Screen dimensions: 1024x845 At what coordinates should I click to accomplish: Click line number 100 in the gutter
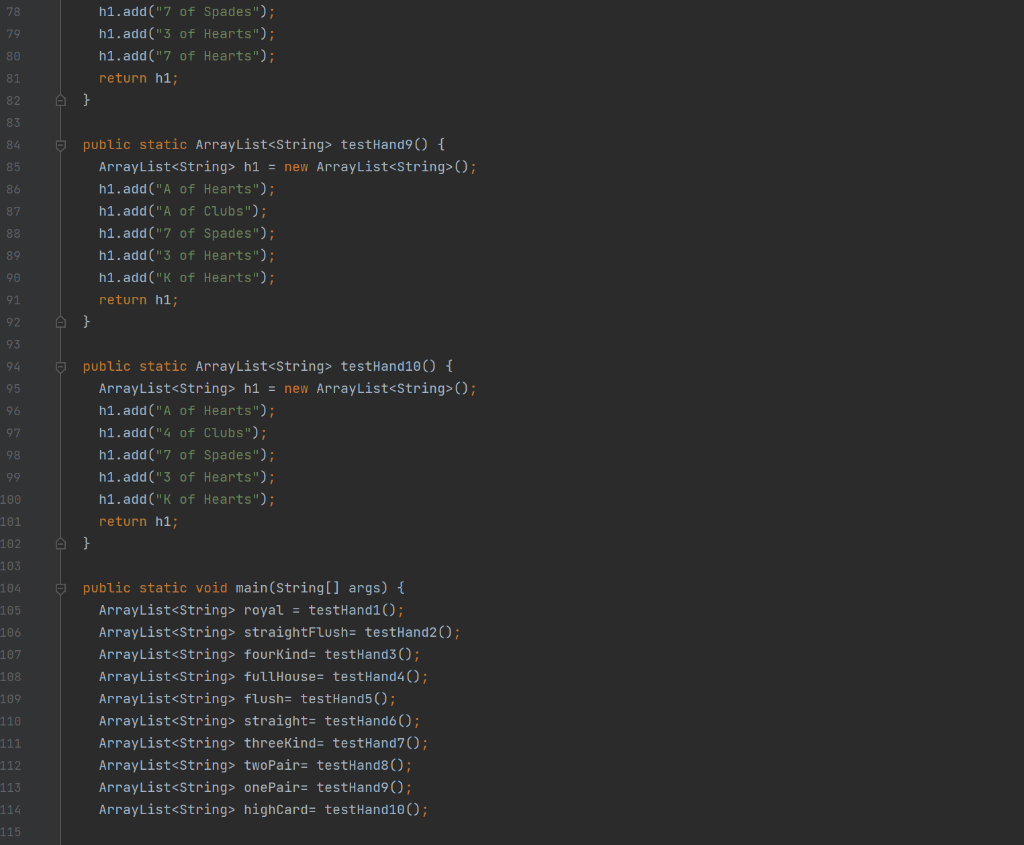[x=12, y=499]
